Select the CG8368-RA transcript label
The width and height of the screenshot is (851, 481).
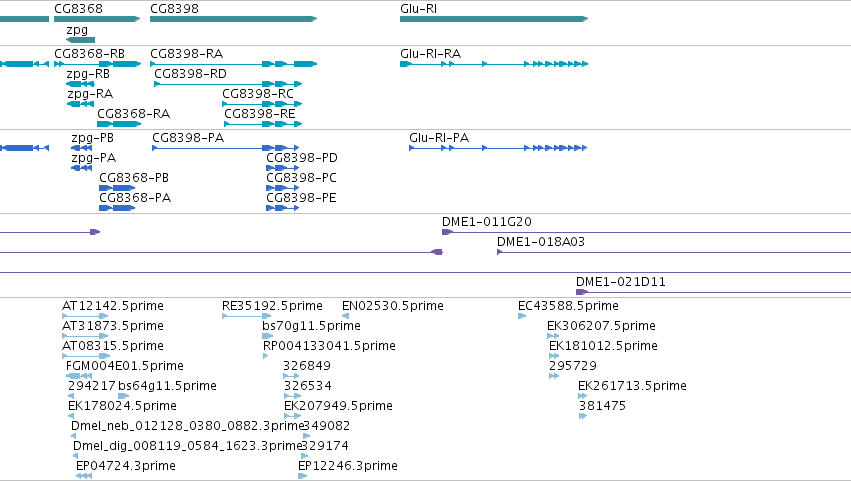[x=134, y=114]
